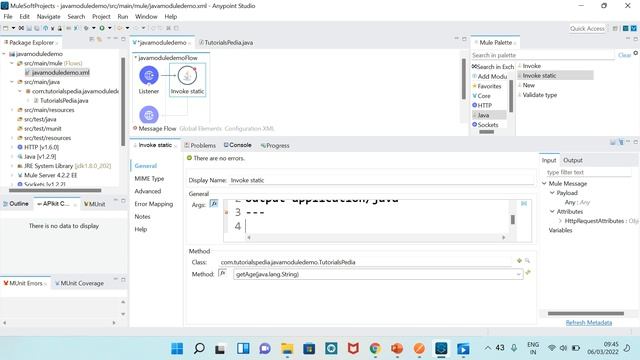Open the Configuration XML view tab
The height and width of the screenshot is (360, 640).
pyautogui.click(x=249, y=129)
